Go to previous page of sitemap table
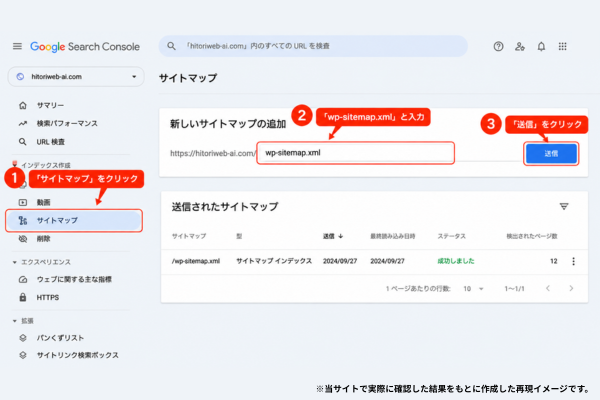 coord(548,288)
